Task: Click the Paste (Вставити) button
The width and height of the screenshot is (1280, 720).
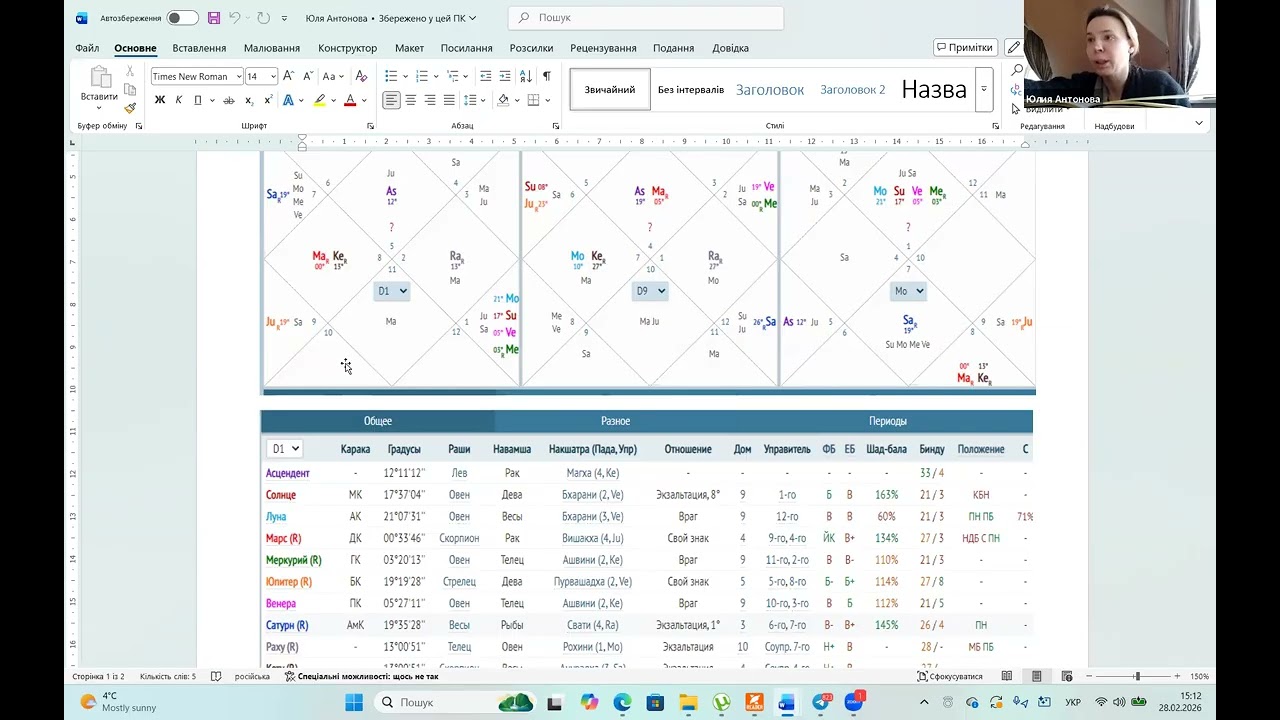Action: (99, 88)
